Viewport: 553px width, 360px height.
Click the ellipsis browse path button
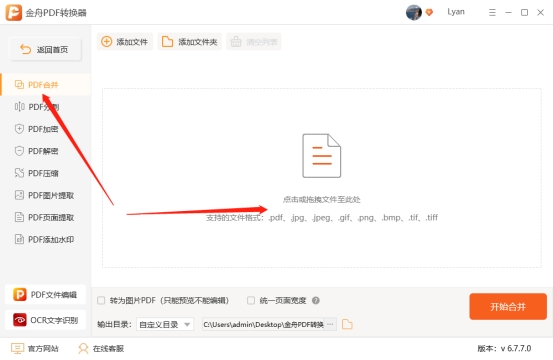tap(330, 324)
